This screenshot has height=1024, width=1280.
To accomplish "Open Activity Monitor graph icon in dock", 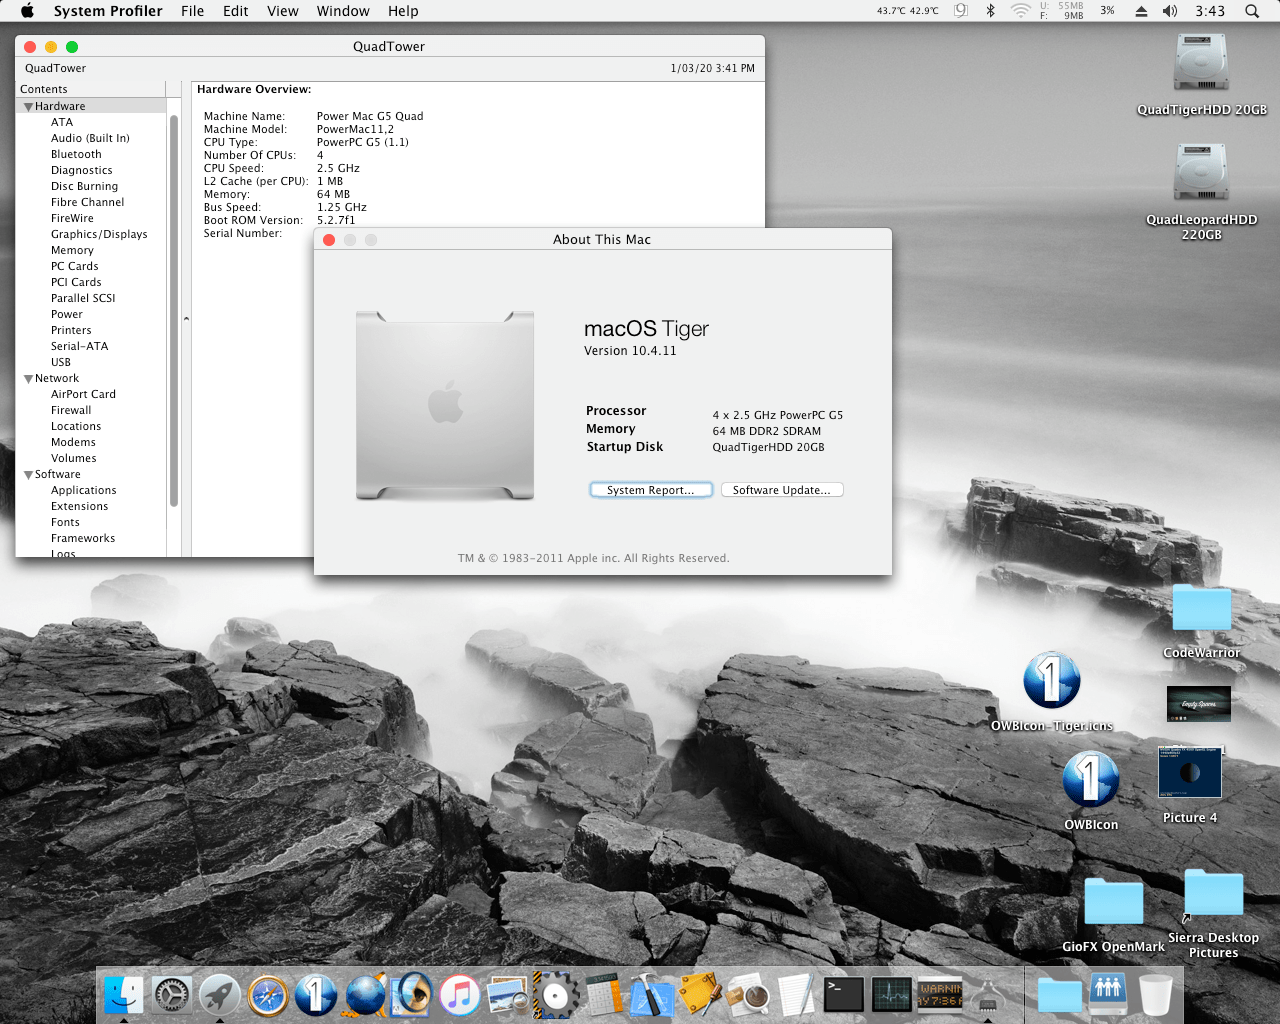I will click(x=892, y=995).
